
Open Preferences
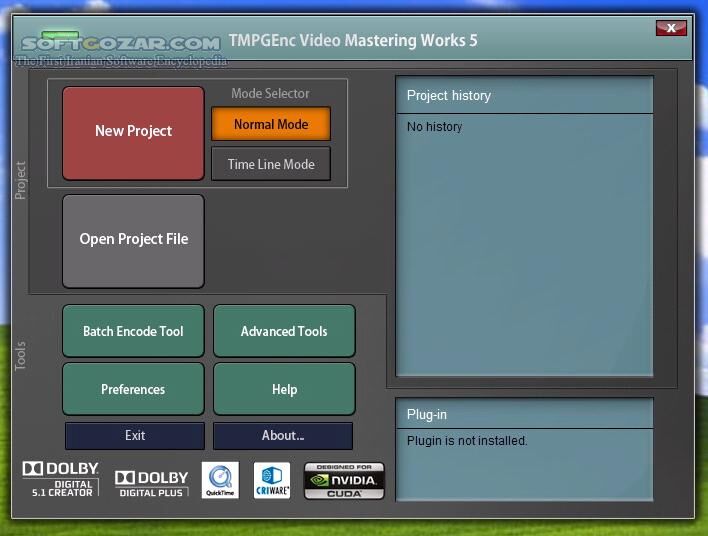click(133, 389)
